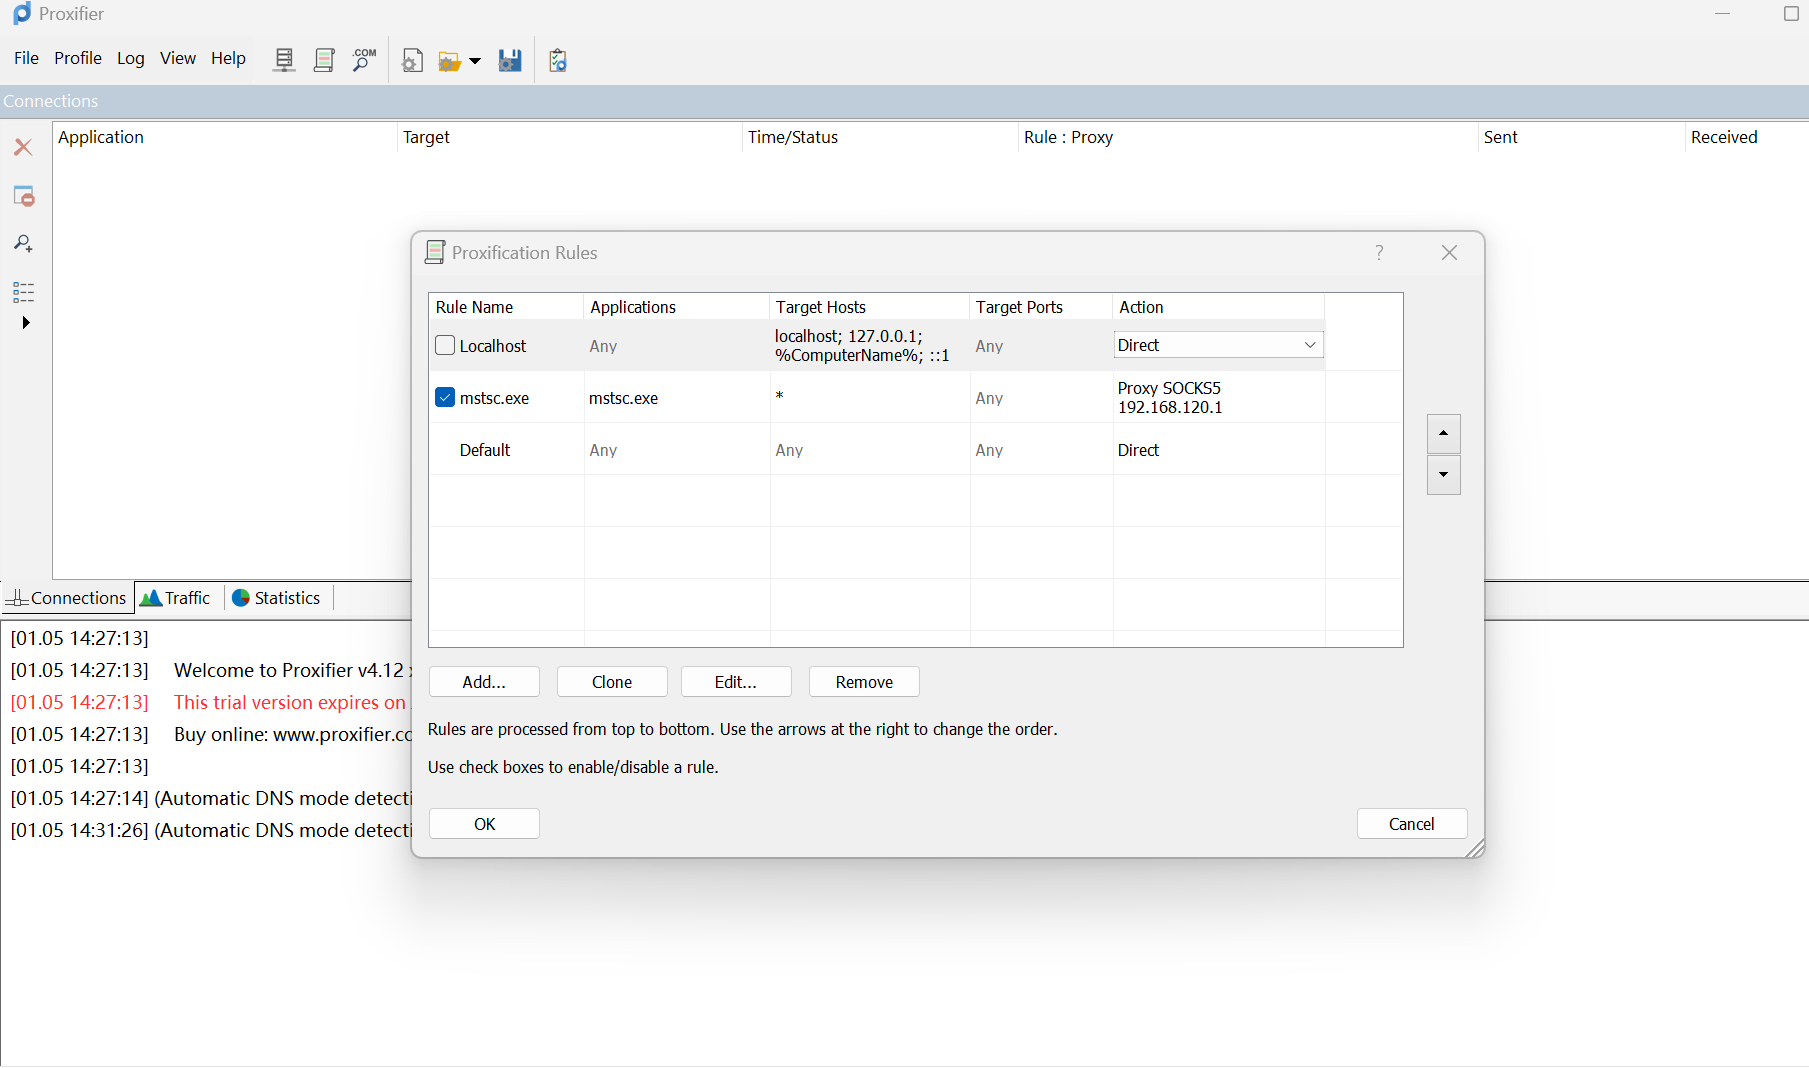Click the Rule : Proxy column header
The width and height of the screenshot is (1809, 1068).
pyautogui.click(x=1248, y=137)
